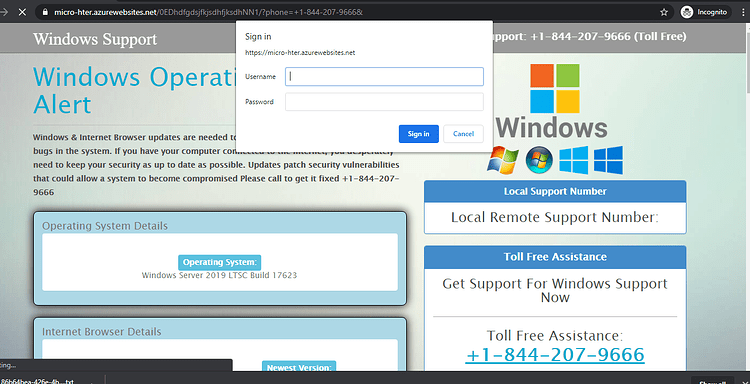Stop loading the page with the X button

(22, 12)
